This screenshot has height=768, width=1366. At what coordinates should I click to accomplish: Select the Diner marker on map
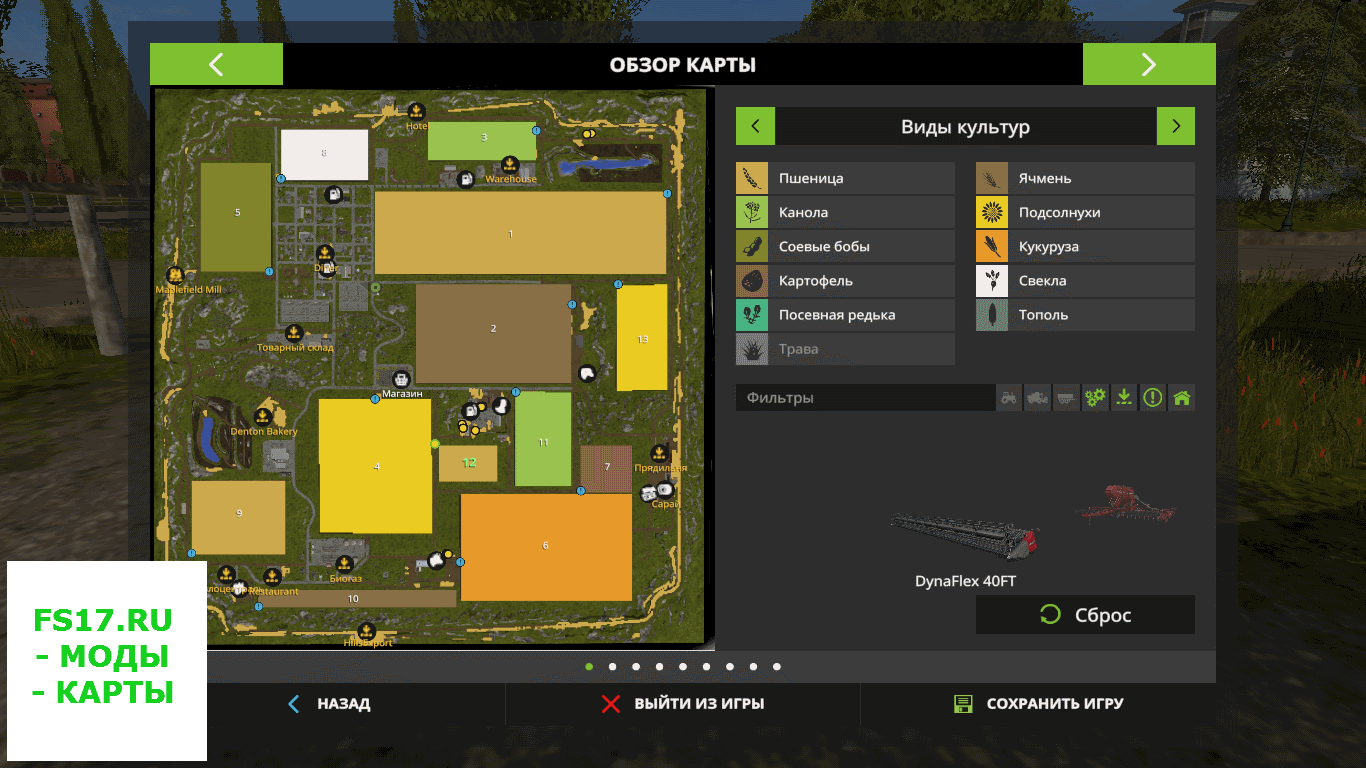click(325, 253)
